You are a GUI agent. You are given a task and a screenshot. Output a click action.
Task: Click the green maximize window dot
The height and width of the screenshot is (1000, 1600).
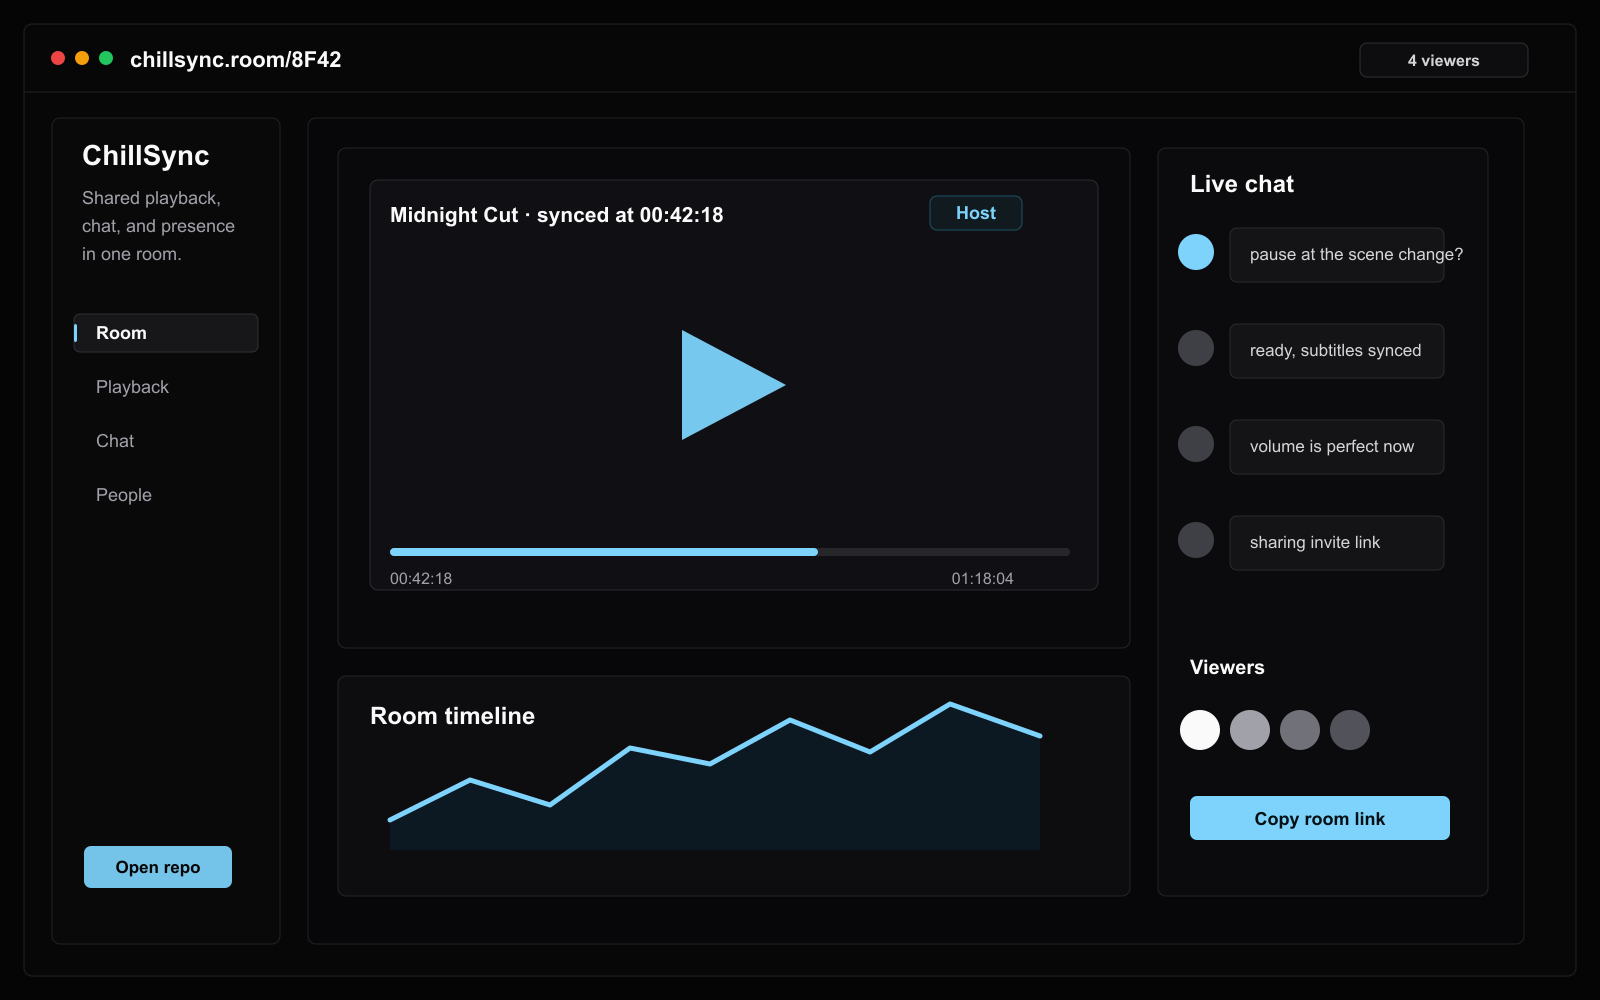(x=106, y=58)
